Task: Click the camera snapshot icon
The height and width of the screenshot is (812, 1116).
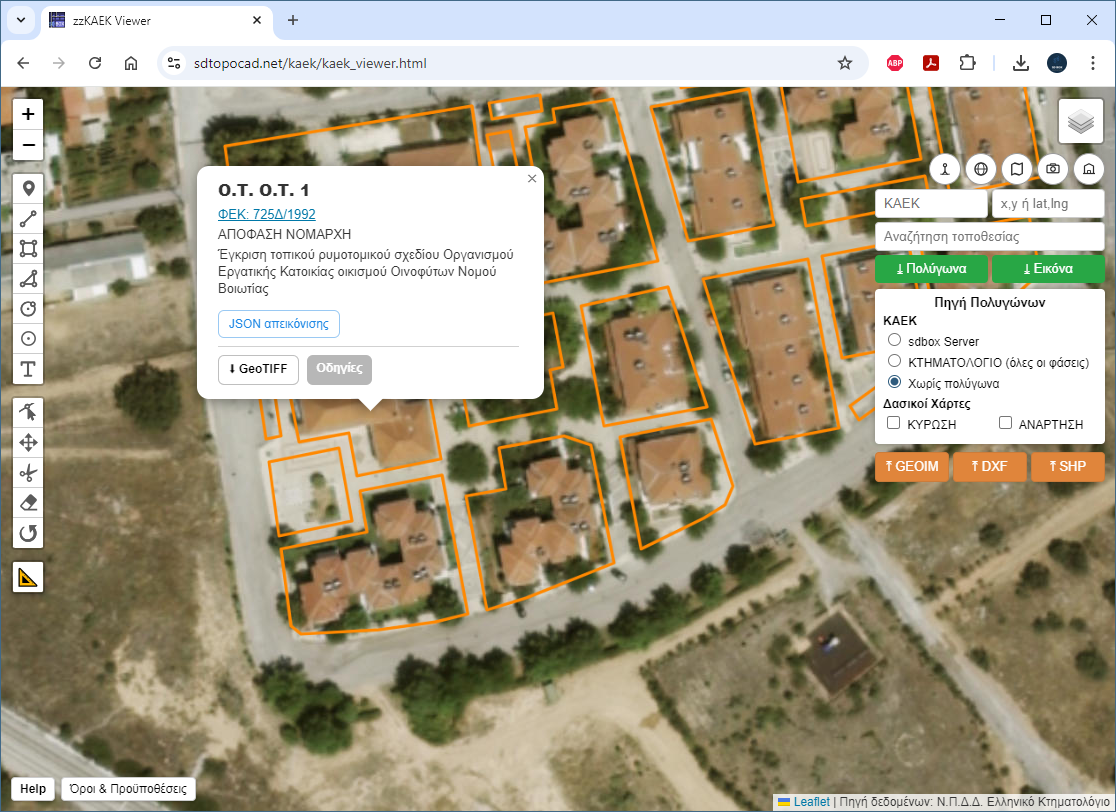Action: pos(1053,169)
